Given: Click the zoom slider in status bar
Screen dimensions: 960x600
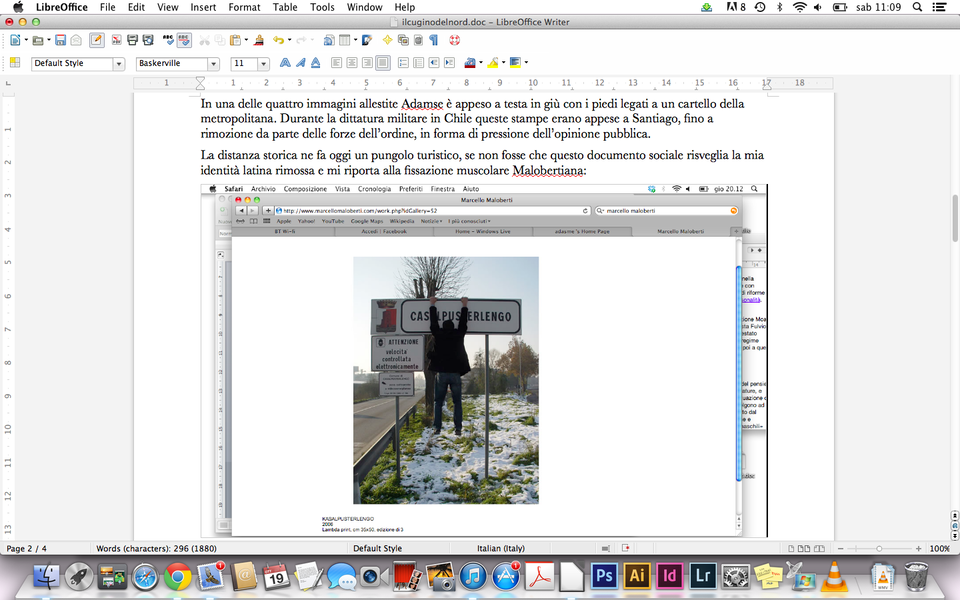Looking at the screenshot, I should point(878,548).
